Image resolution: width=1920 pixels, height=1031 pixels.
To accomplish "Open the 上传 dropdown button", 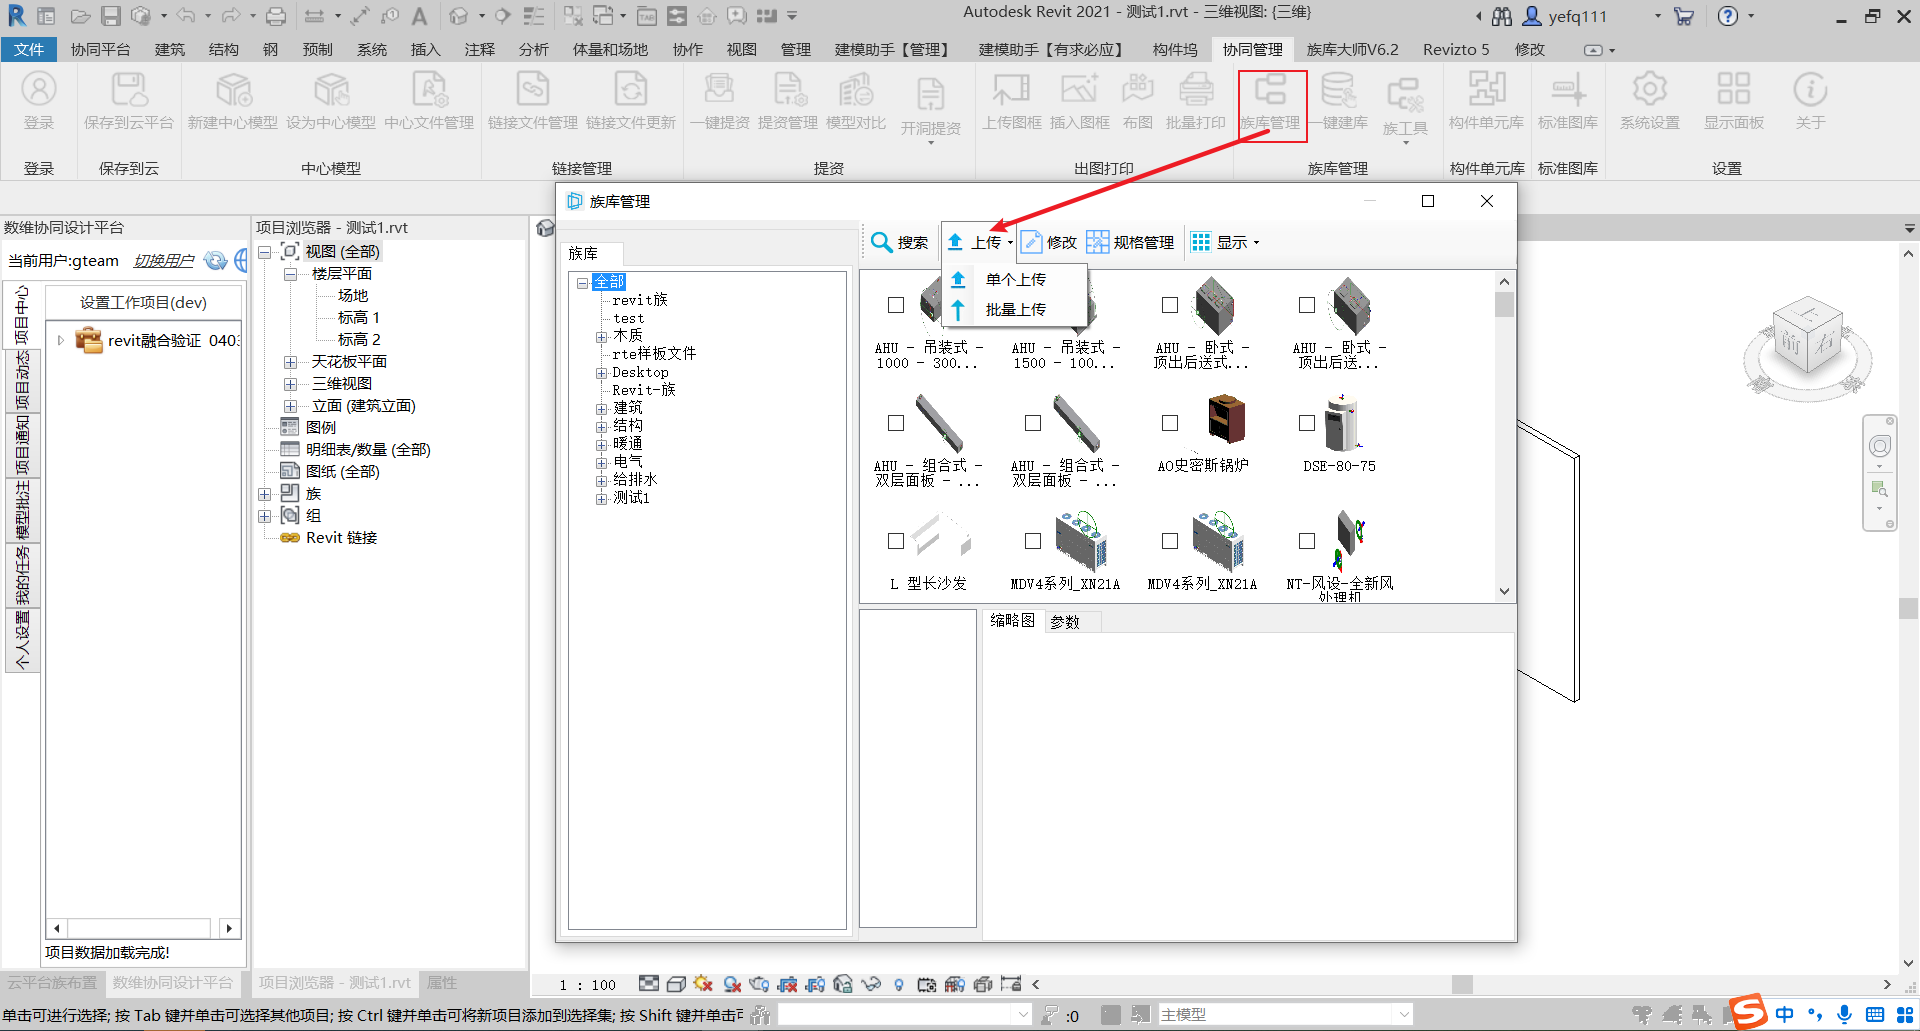I will coord(980,242).
